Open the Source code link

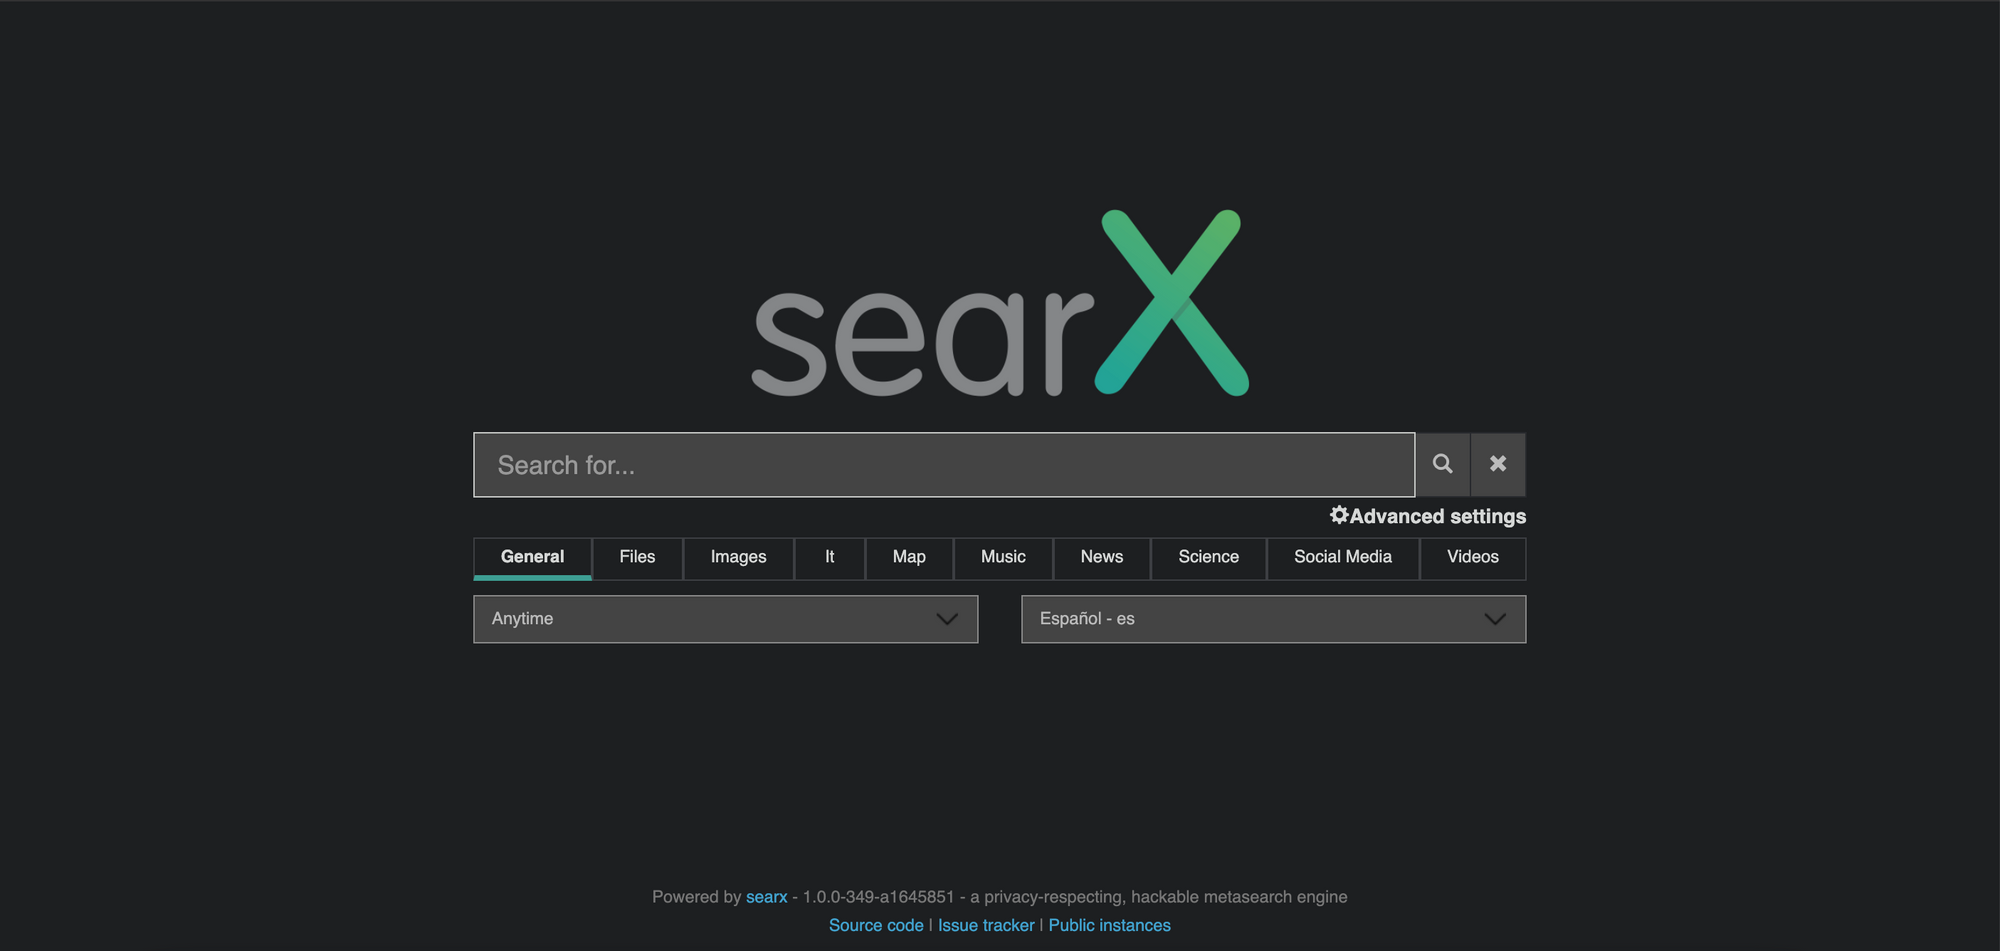(876, 925)
